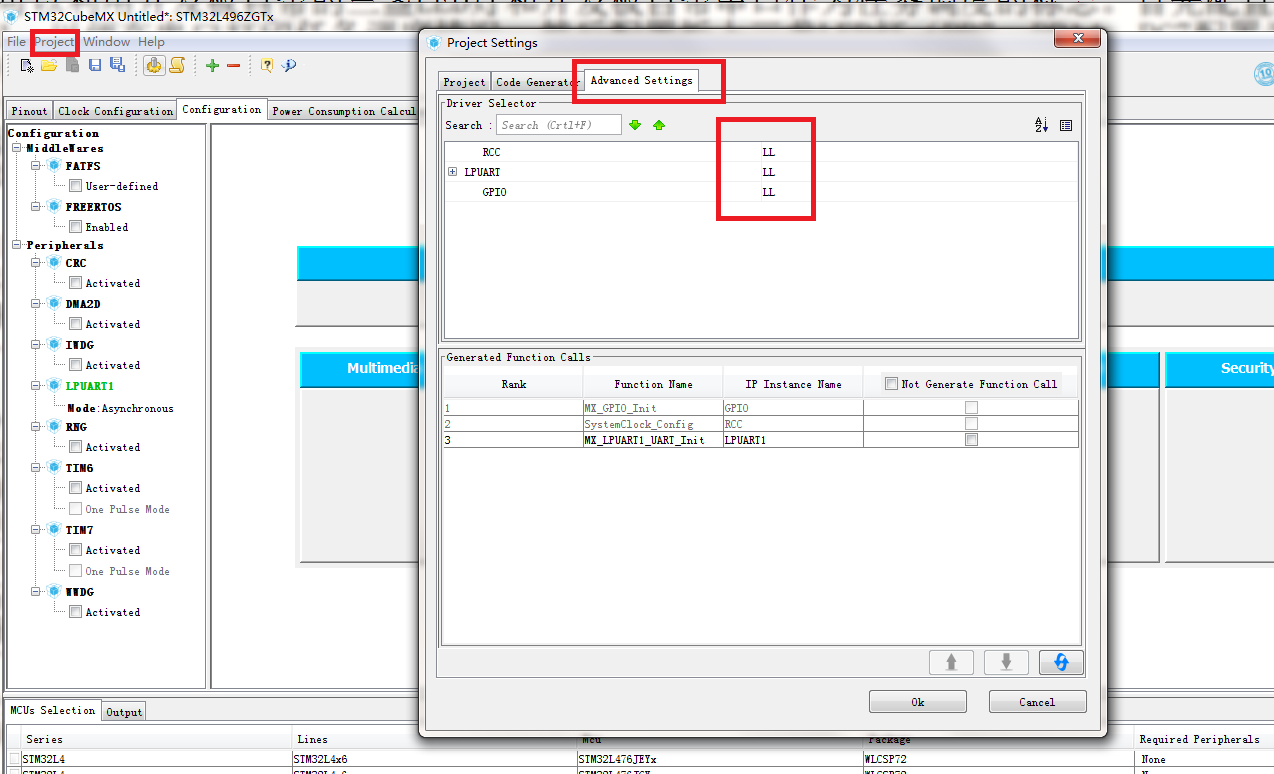Click the green up arrow search-previous icon
The image size is (1274, 774).
click(658, 125)
